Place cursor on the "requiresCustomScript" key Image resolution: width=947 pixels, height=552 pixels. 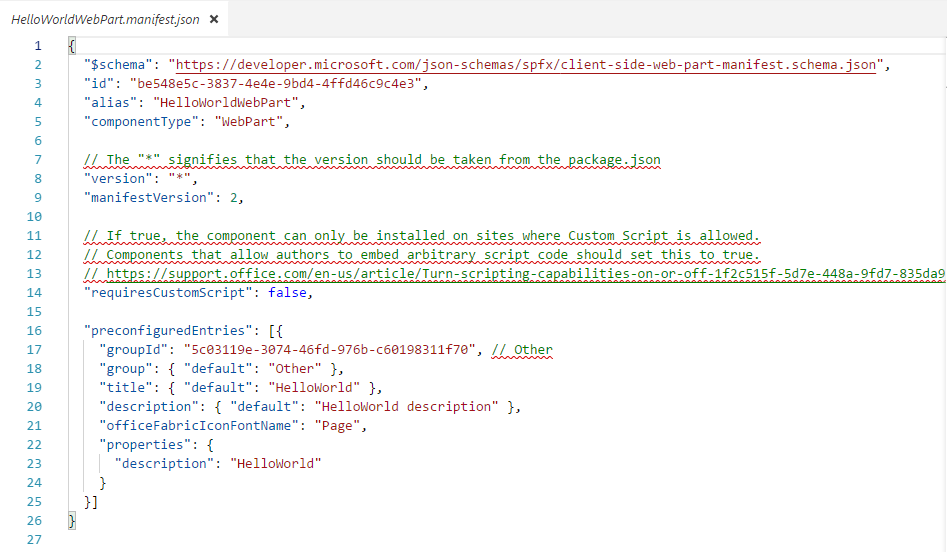[x=162, y=293]
